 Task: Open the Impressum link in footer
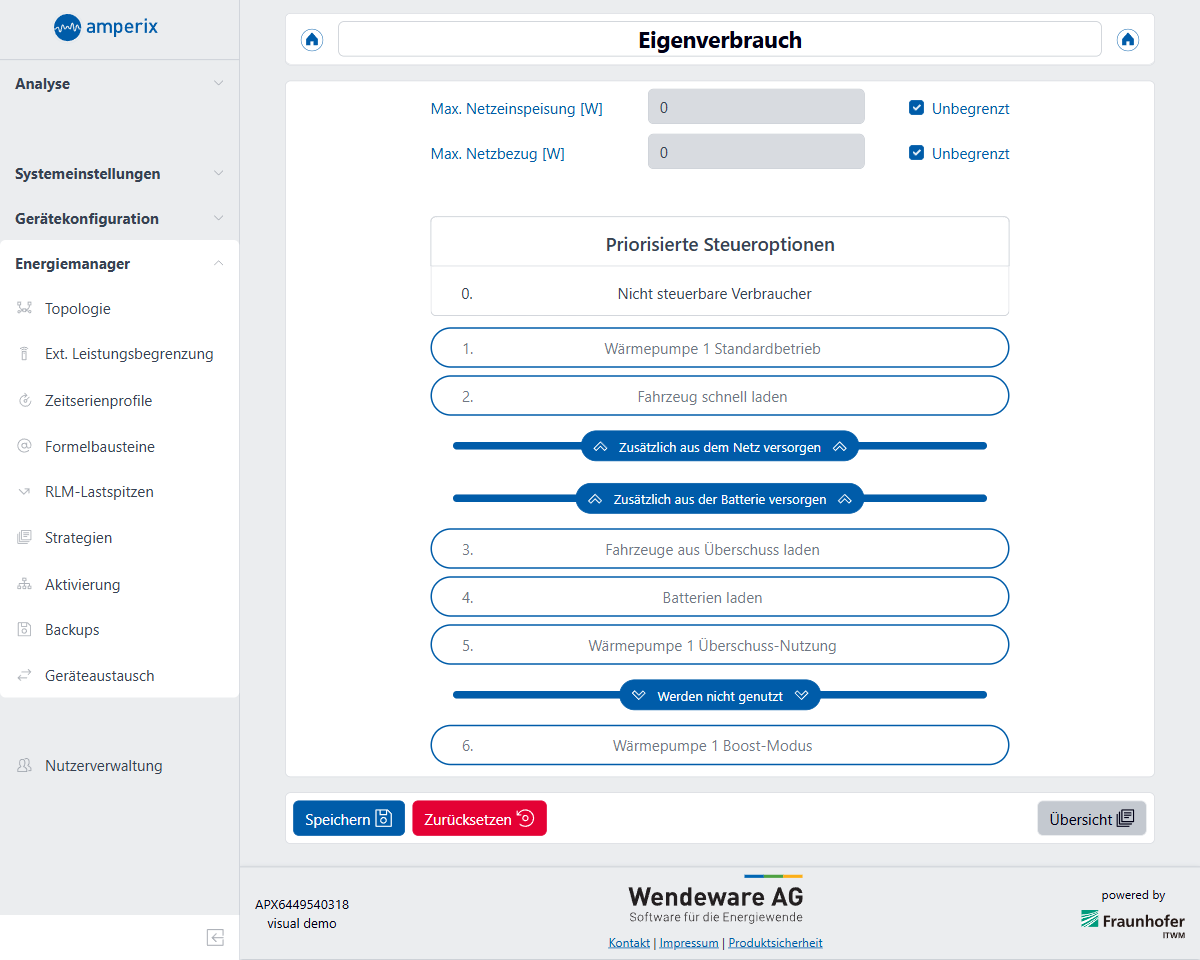click(x=689, y=943)
